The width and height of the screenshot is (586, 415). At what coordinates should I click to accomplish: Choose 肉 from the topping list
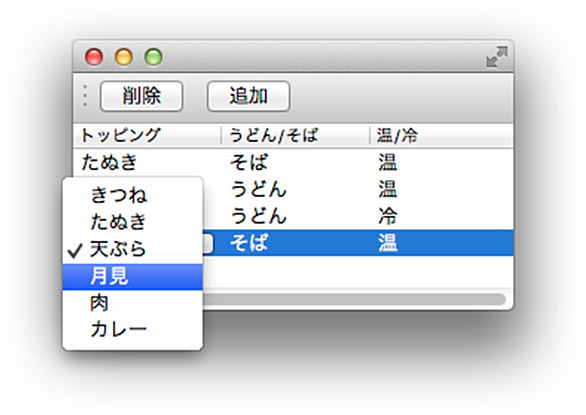133,303
